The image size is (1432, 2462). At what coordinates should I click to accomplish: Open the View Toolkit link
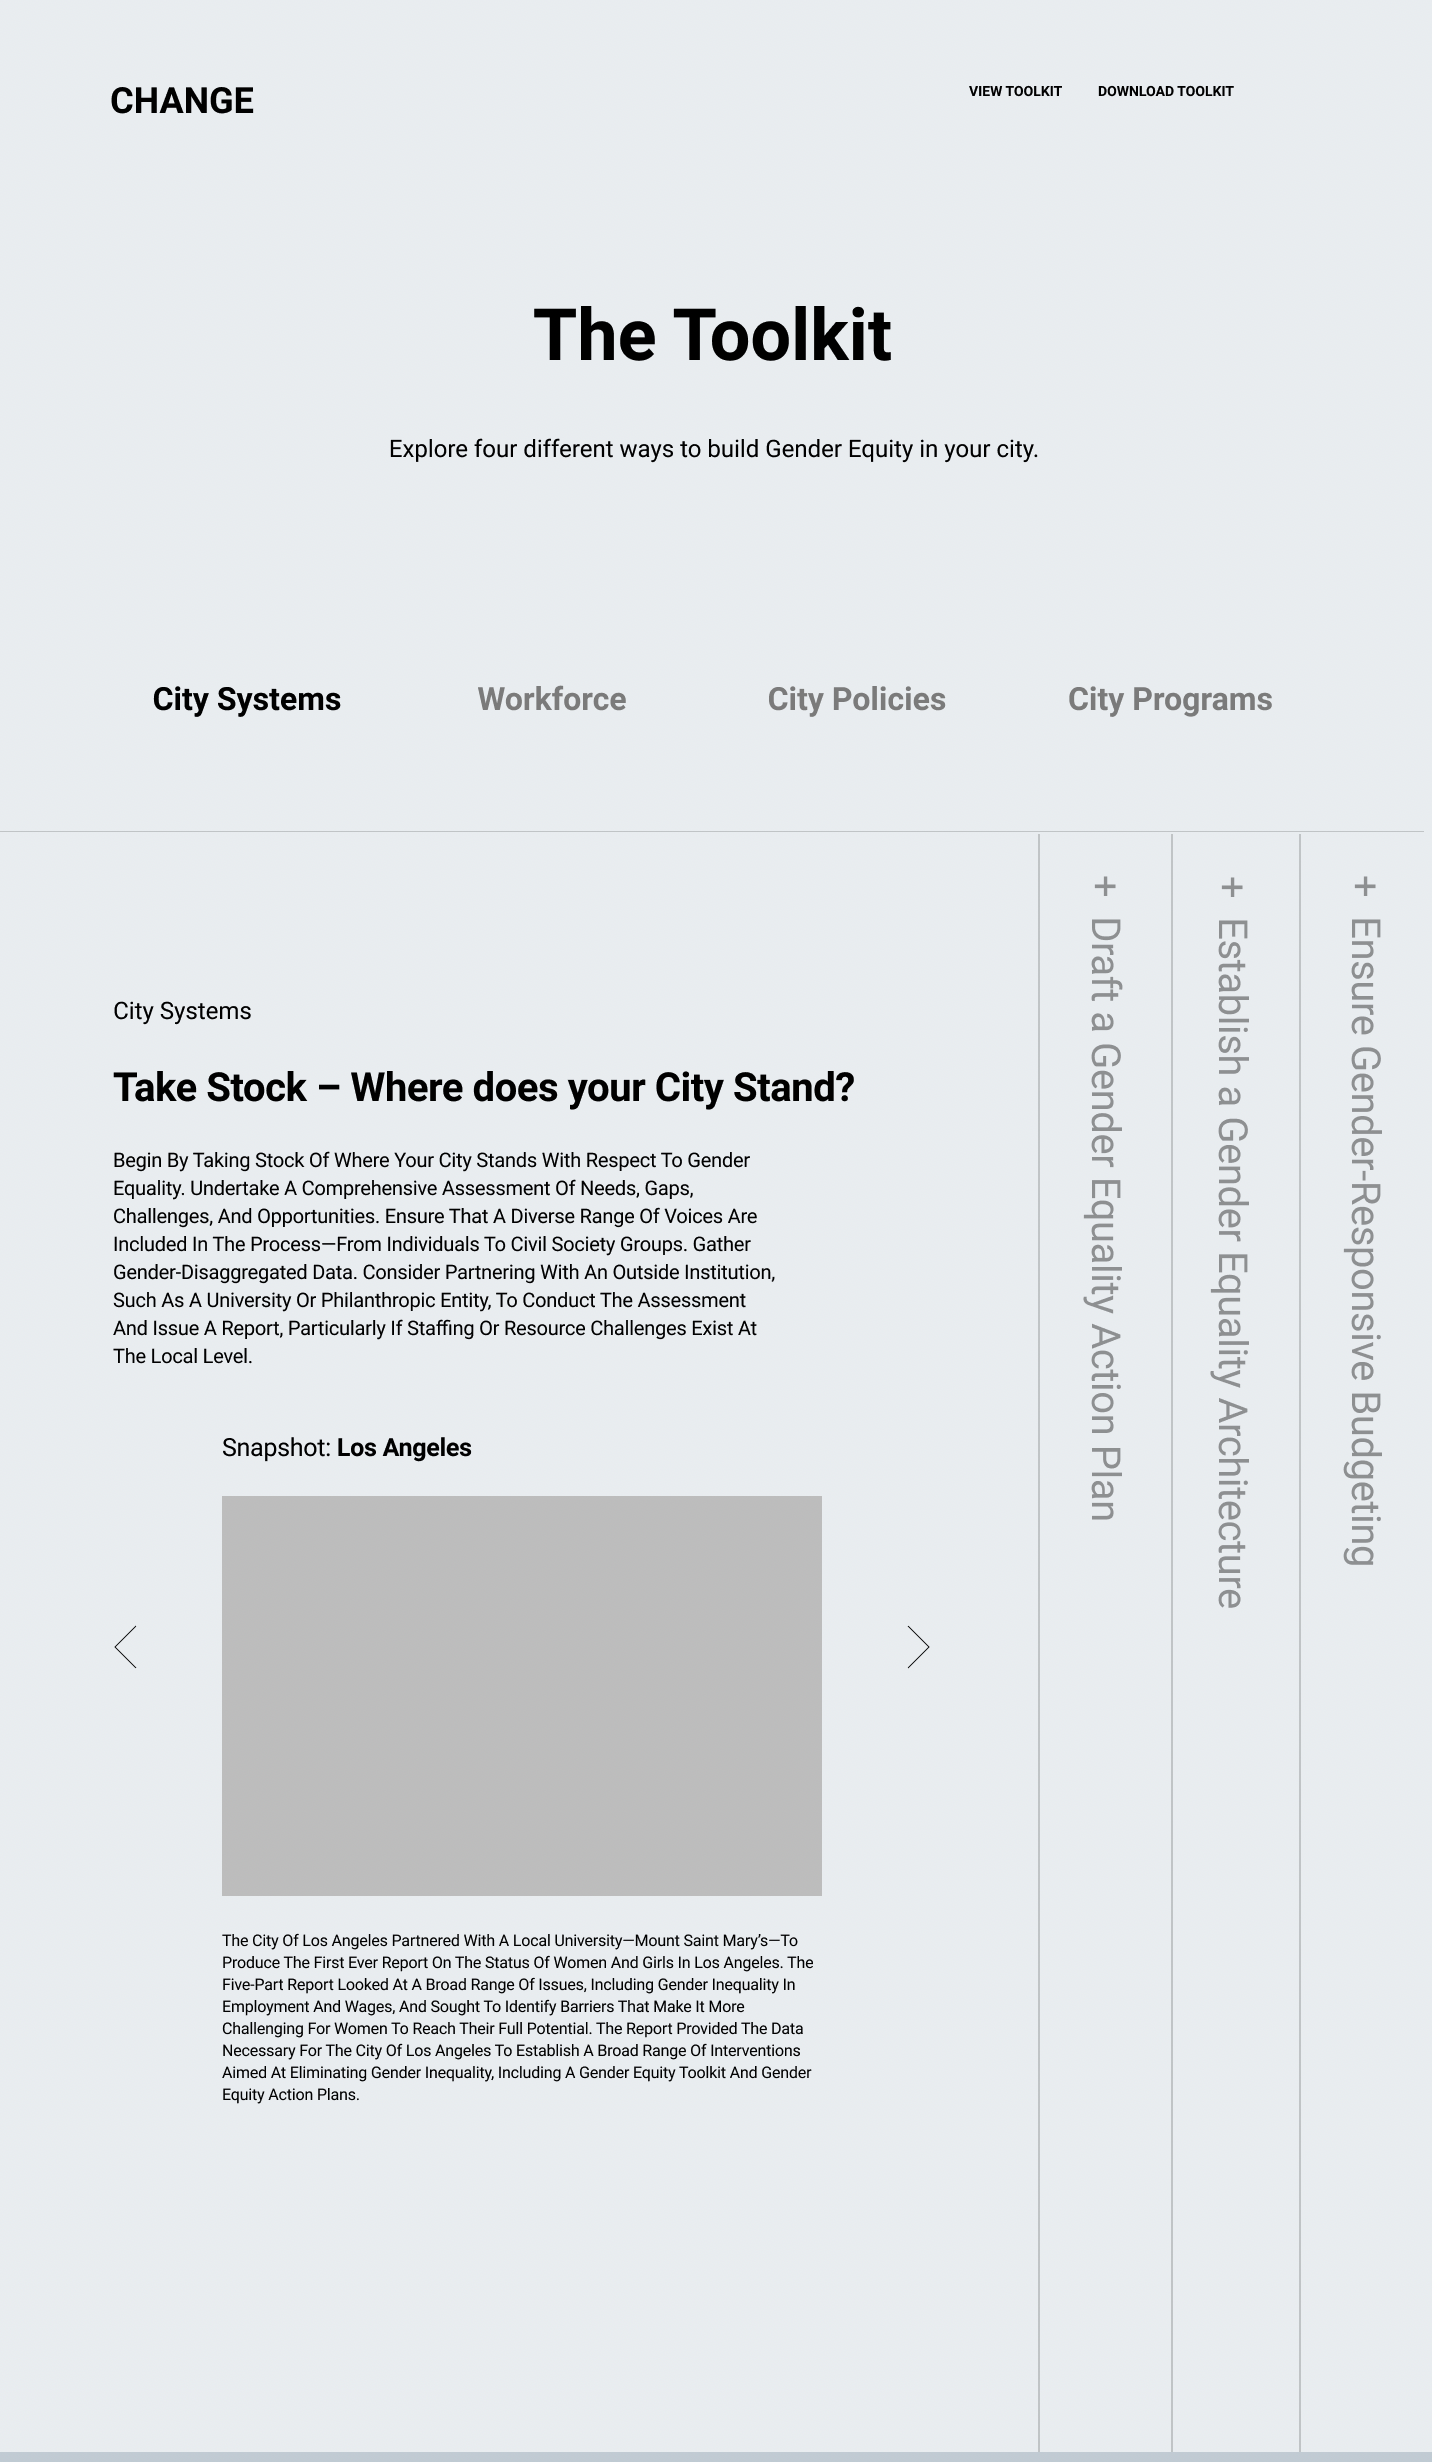[x=1015, y=91]
